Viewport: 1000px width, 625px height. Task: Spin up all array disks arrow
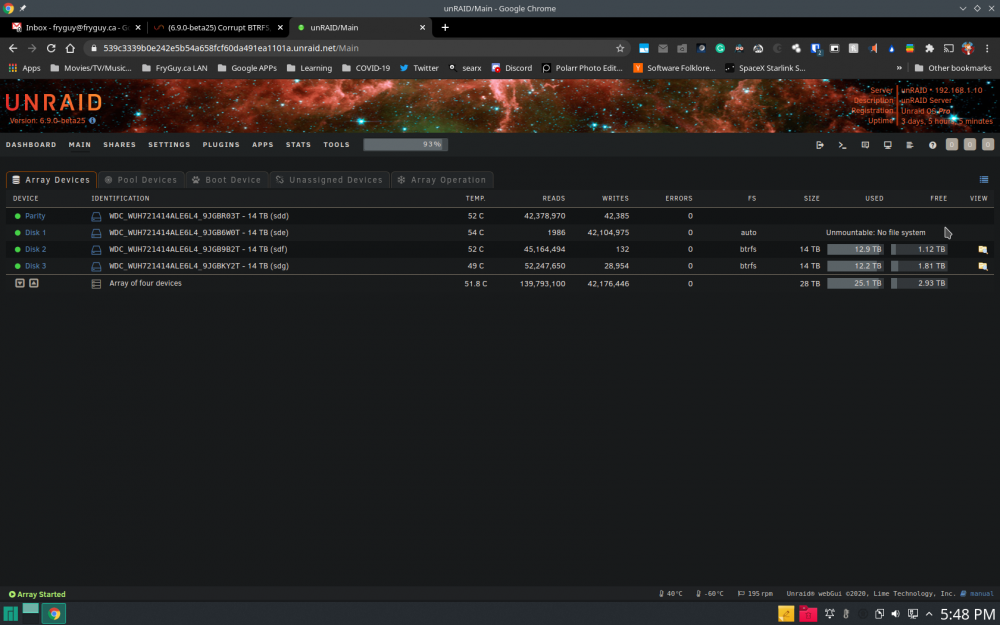(x=34, y=283)
